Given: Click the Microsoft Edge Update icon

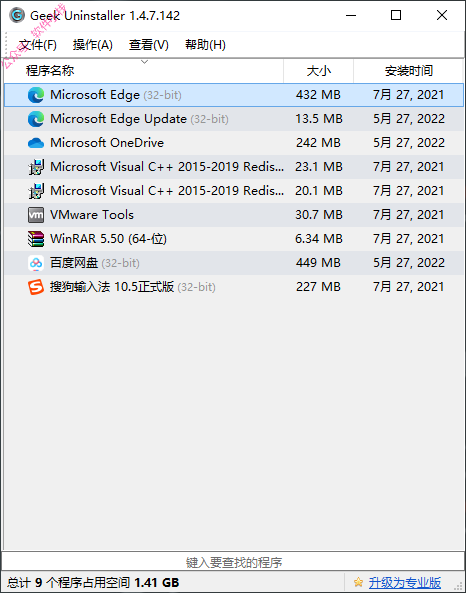Looking at the screenshot, I should coord(36,119).
